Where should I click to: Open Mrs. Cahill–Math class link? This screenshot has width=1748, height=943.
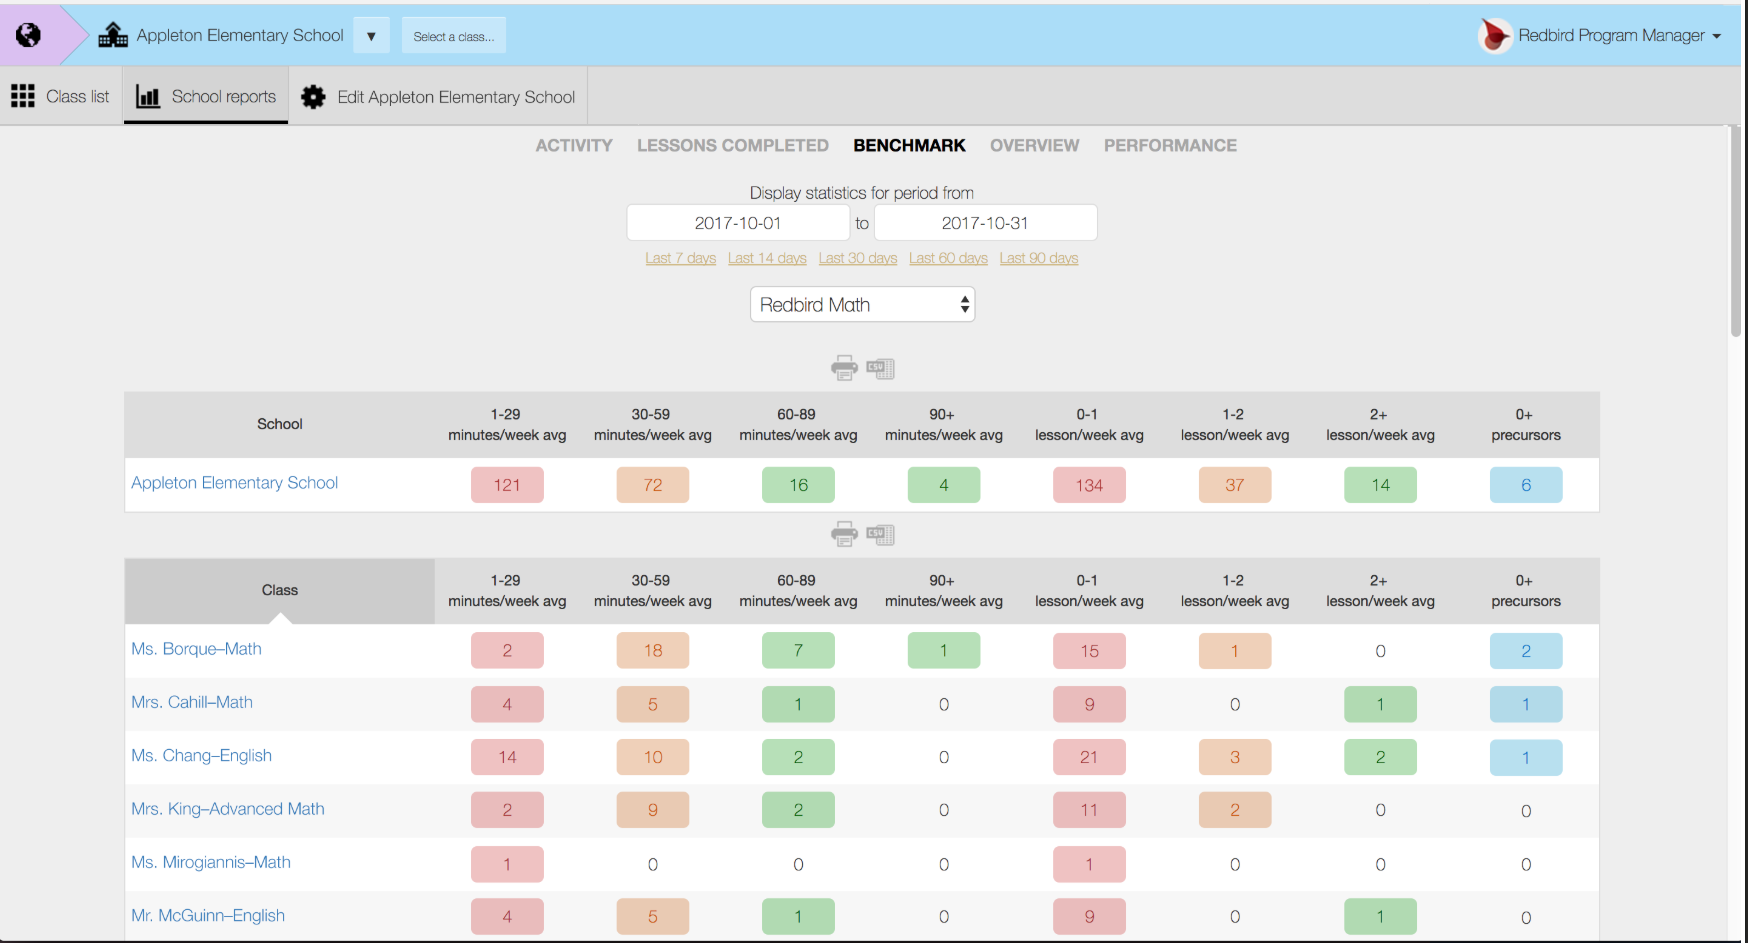(192, 702)
